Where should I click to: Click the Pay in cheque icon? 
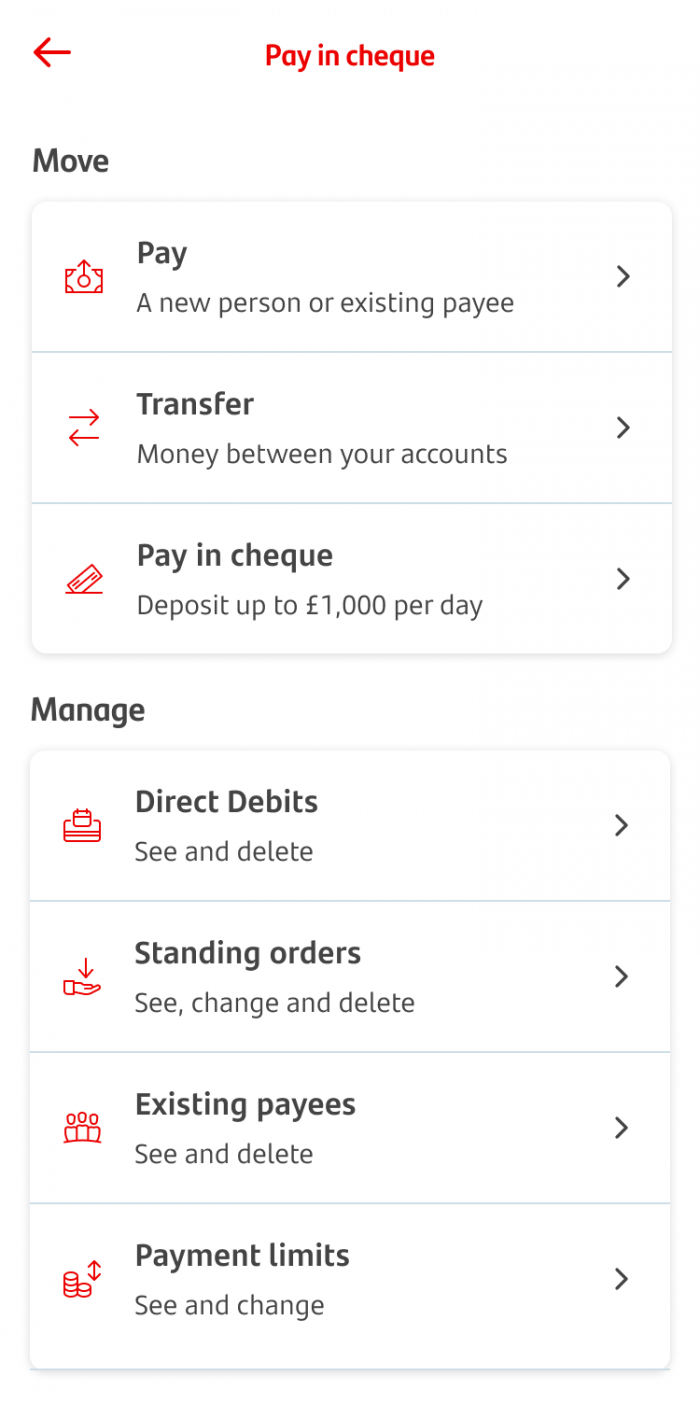(83, 578)
